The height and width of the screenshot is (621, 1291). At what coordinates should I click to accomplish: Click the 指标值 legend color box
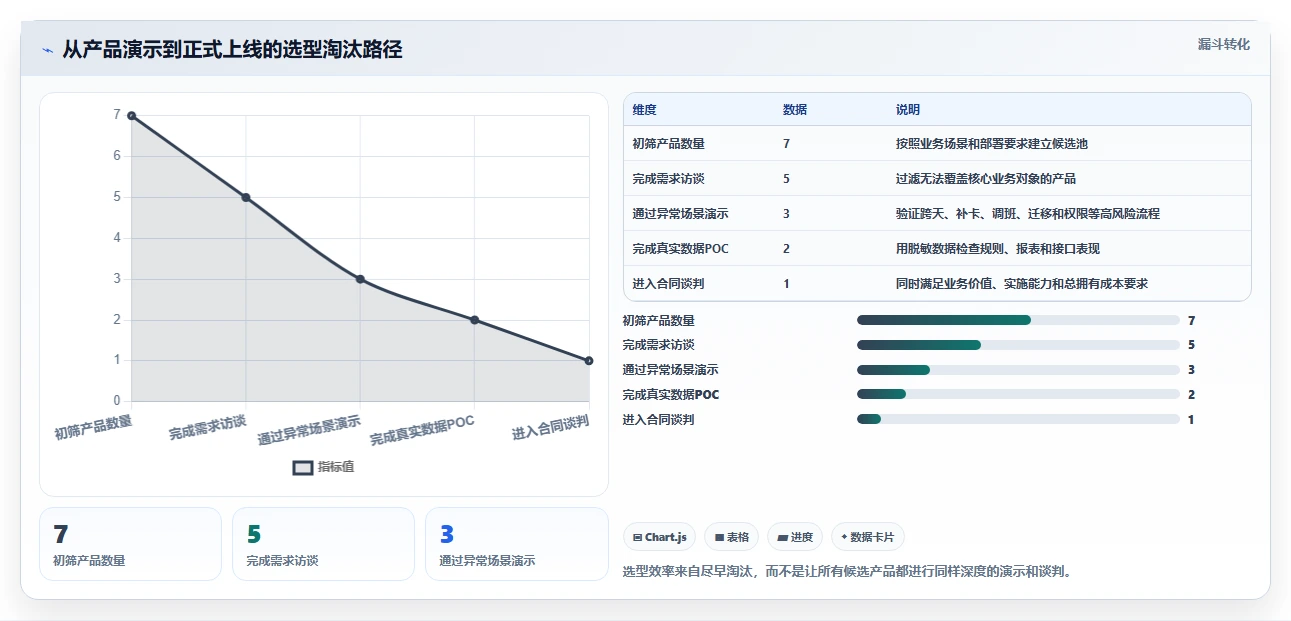303,467
